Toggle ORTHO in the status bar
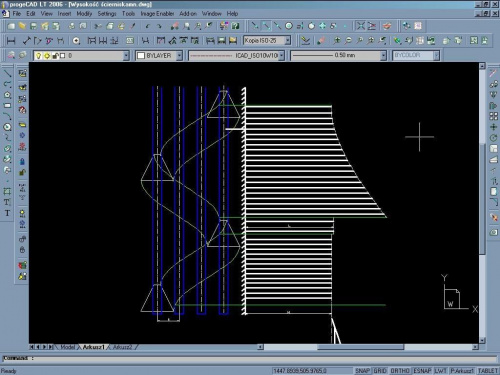The height and width of the screenshot is (375, 500). pos(400,371)
